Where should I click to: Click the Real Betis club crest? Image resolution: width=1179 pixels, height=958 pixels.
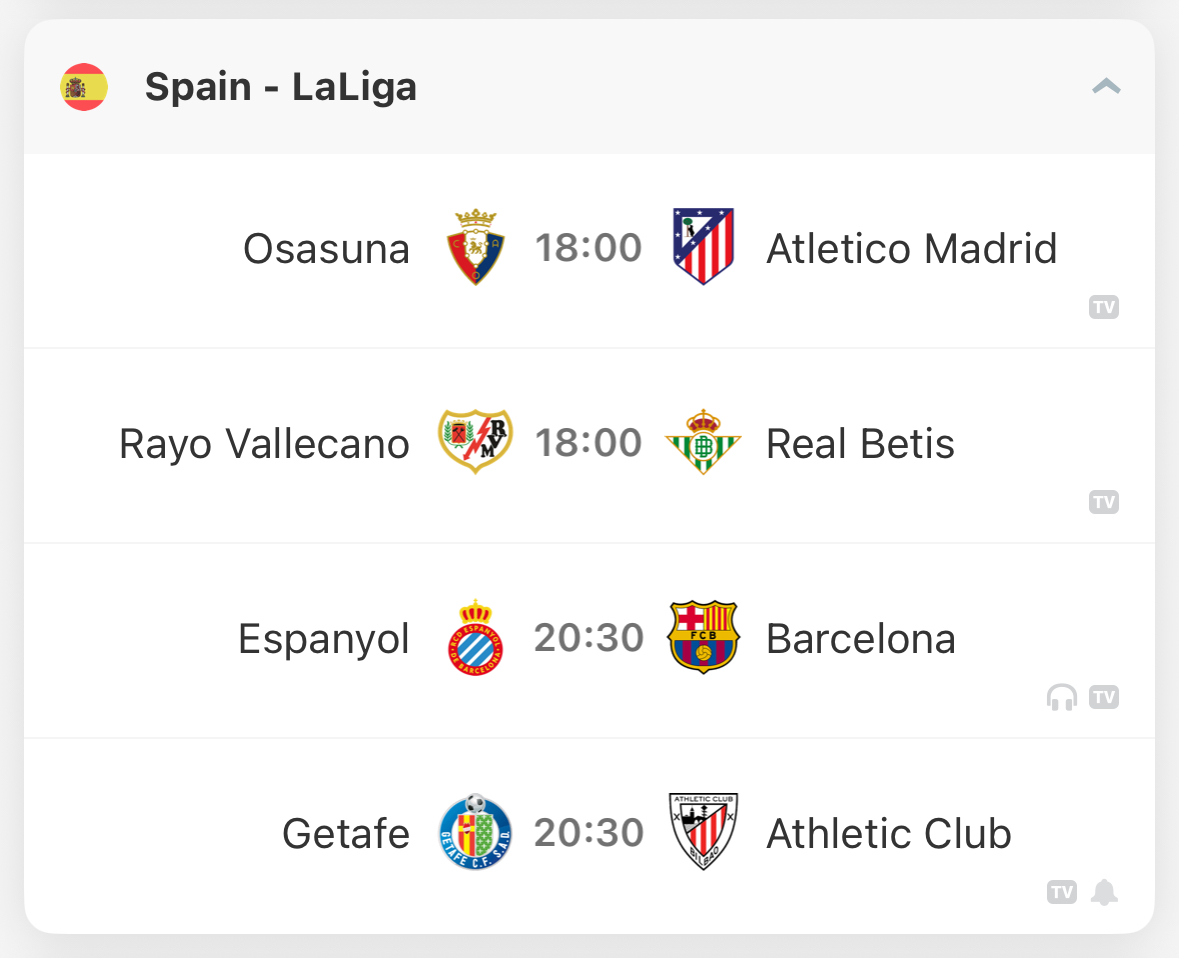click(x=703, y=441)
